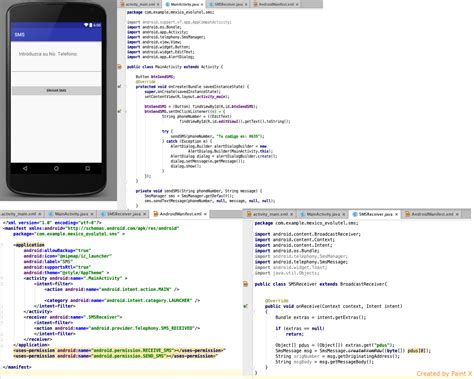This screenshot has width=474, height=379.
Task: Click the android.intent.category.LAUNCHER line
Action: coord(122,300)
